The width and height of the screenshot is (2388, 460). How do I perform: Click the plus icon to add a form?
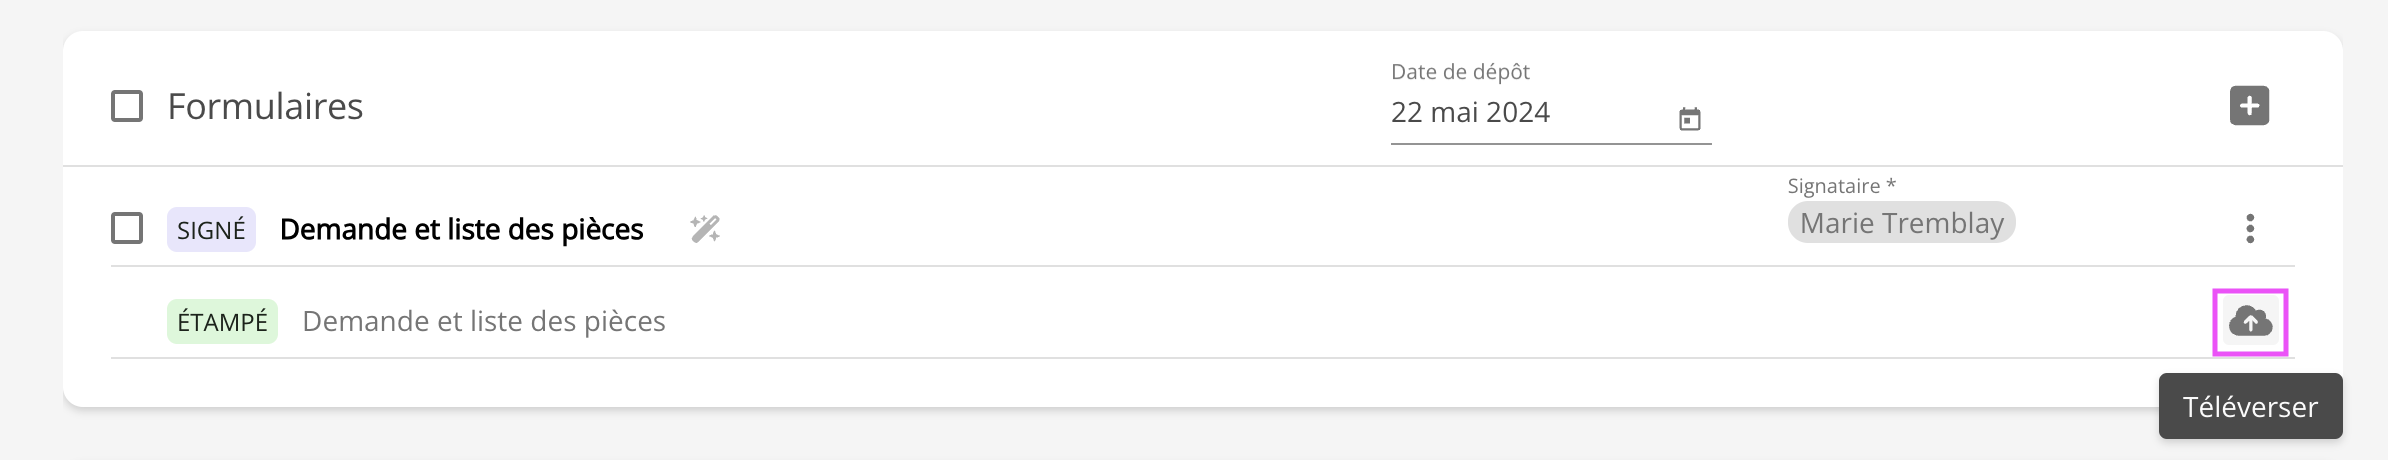(2249, 106)
